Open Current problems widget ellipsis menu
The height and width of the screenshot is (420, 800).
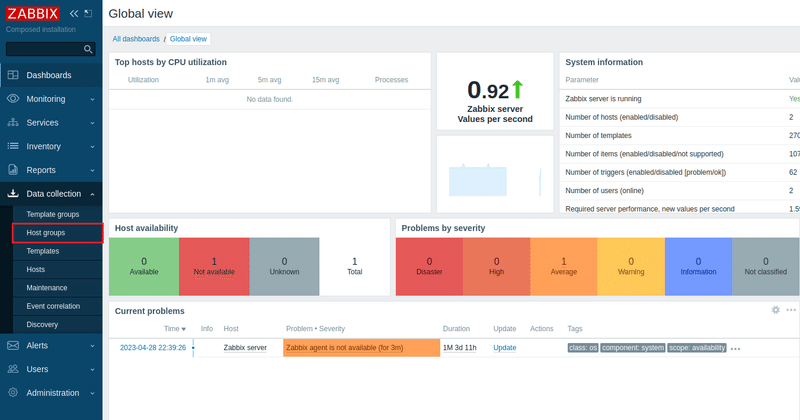coord(791,310)
